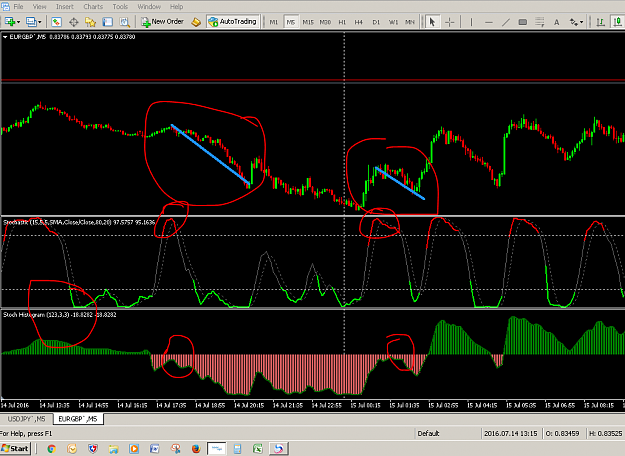Click the Stoch Histogram indicator label
The image size is (625, 456).
point(60,315)
